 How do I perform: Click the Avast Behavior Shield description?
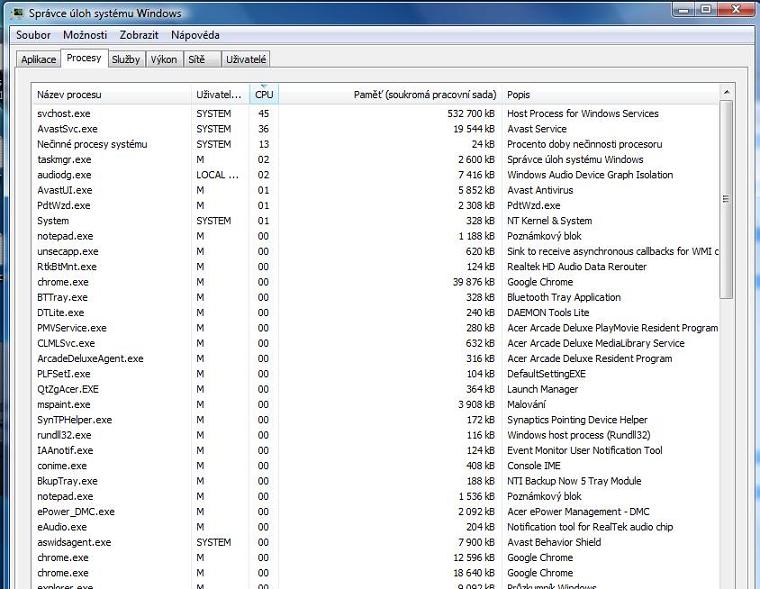[x=554, y=542]
